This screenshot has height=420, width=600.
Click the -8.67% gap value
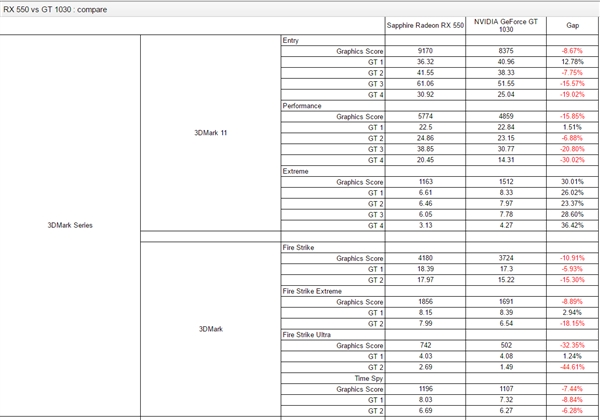[x=572, y=51]
